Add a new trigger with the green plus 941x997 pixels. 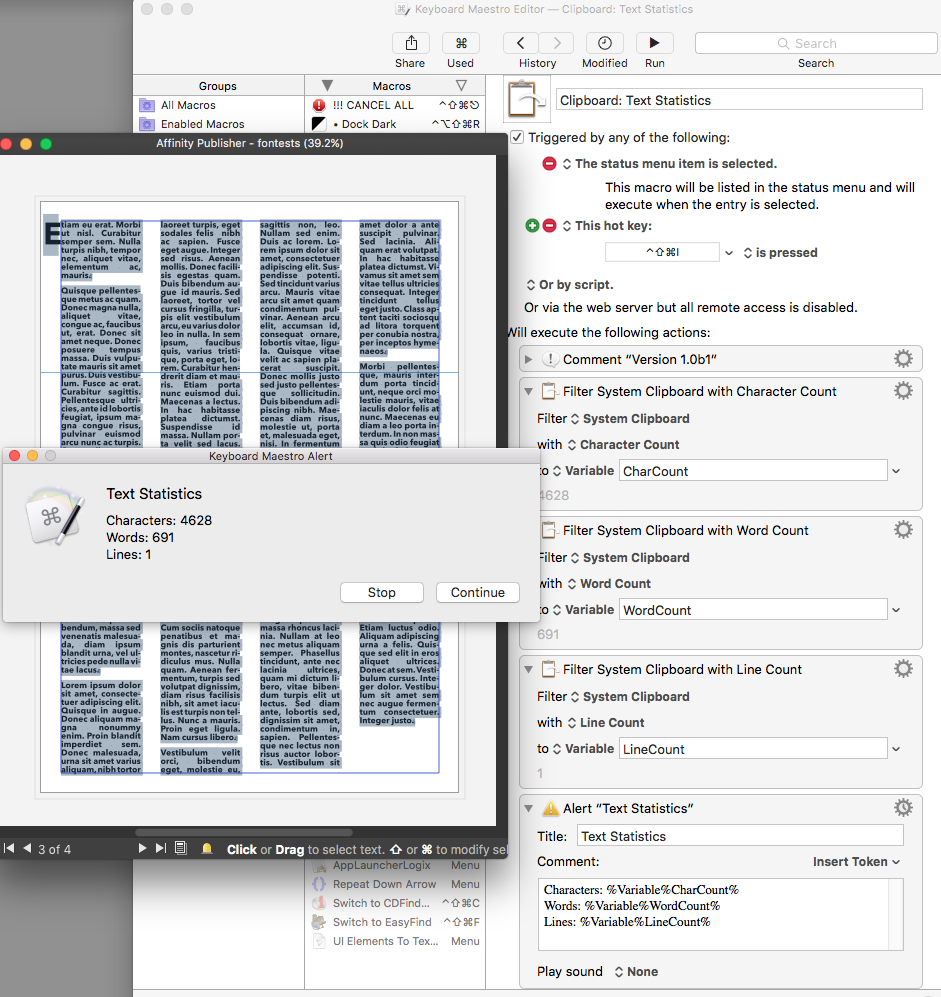pyautogui.click(x=532, y=226)
